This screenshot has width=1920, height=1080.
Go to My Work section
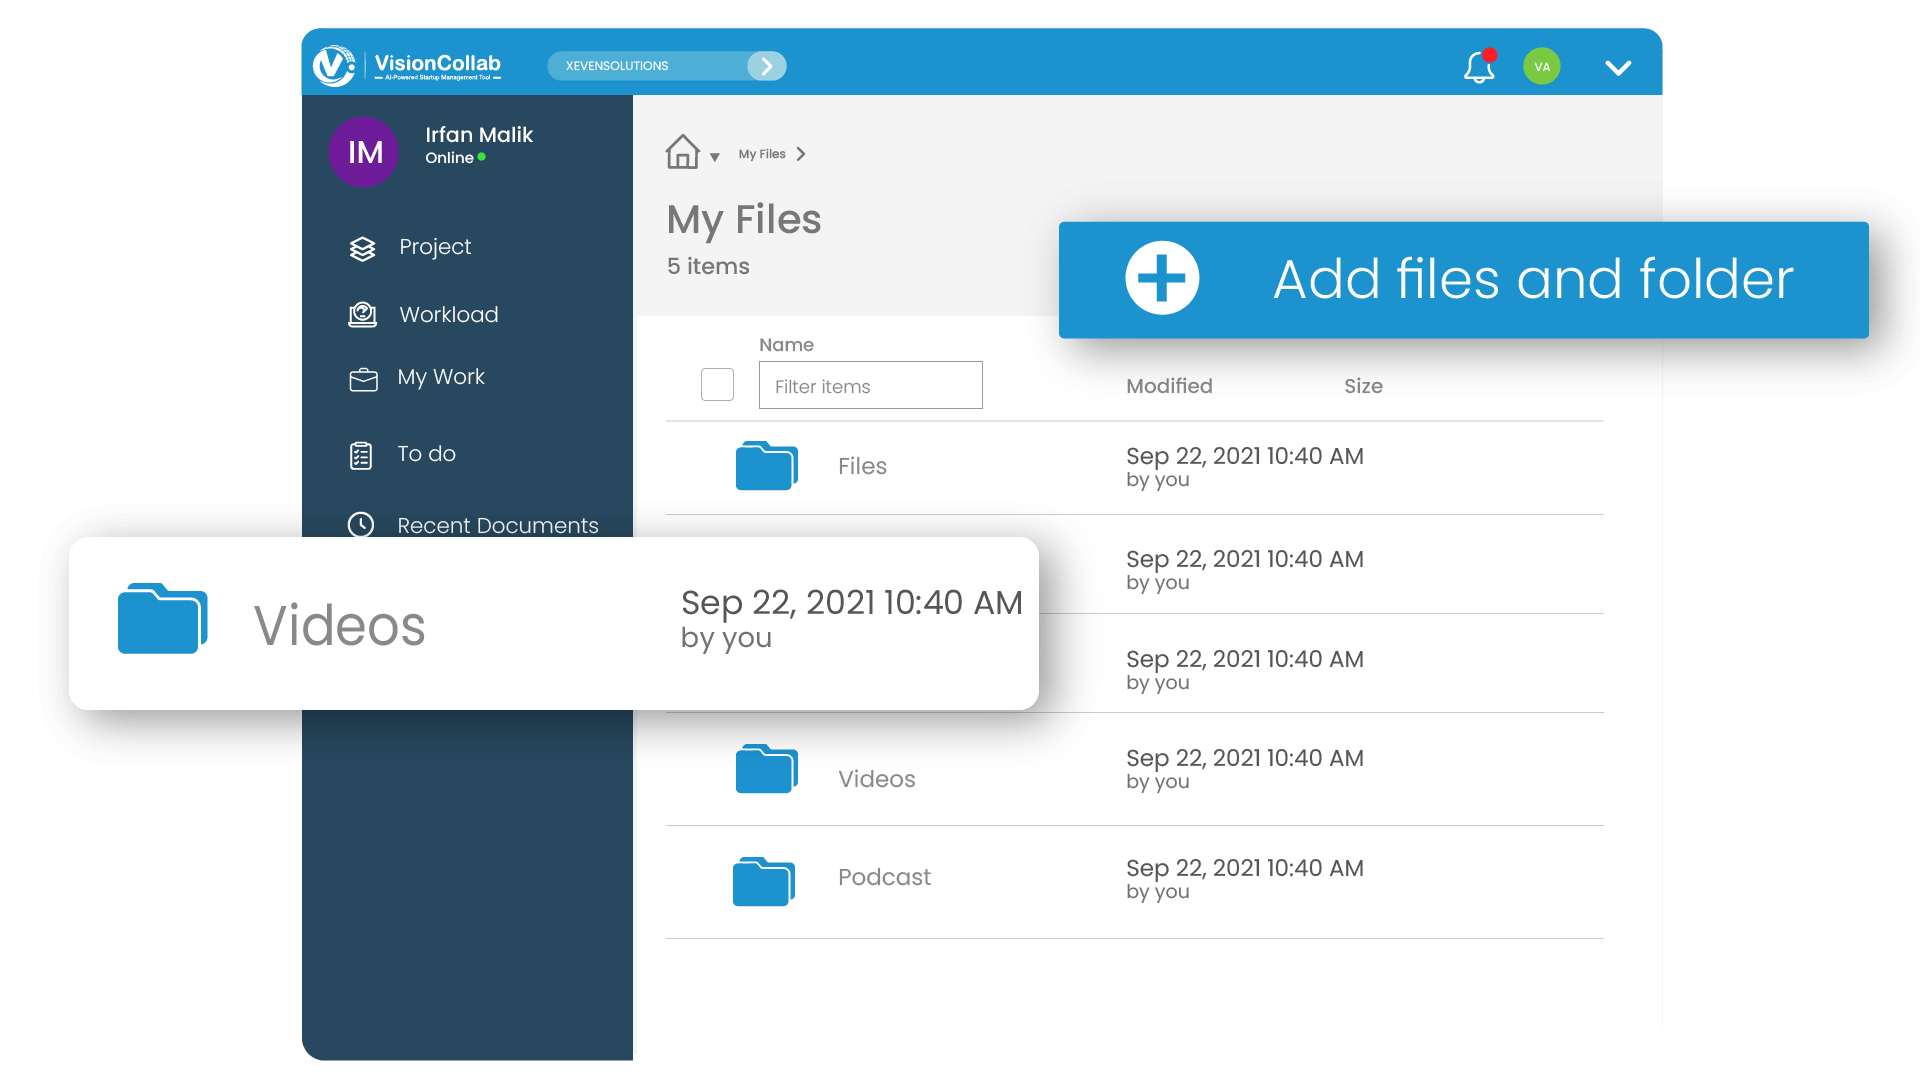pos(440,377)
